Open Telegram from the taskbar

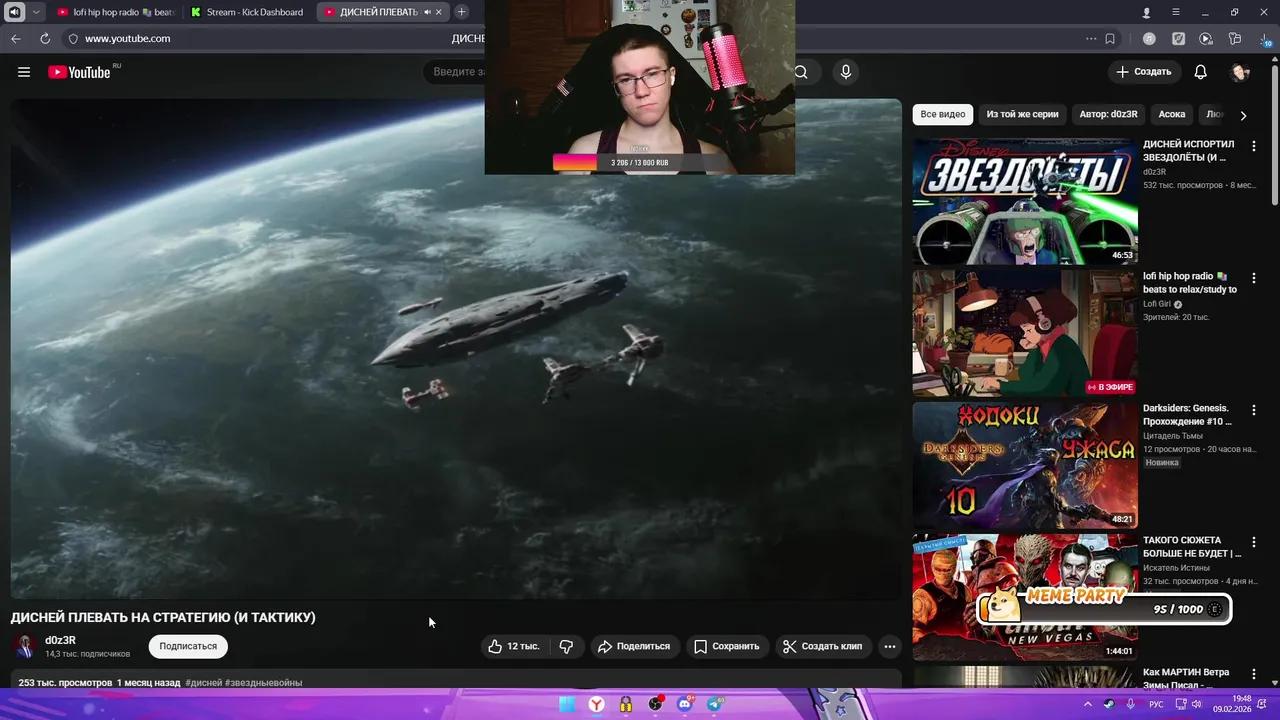[x=714, y=704]
